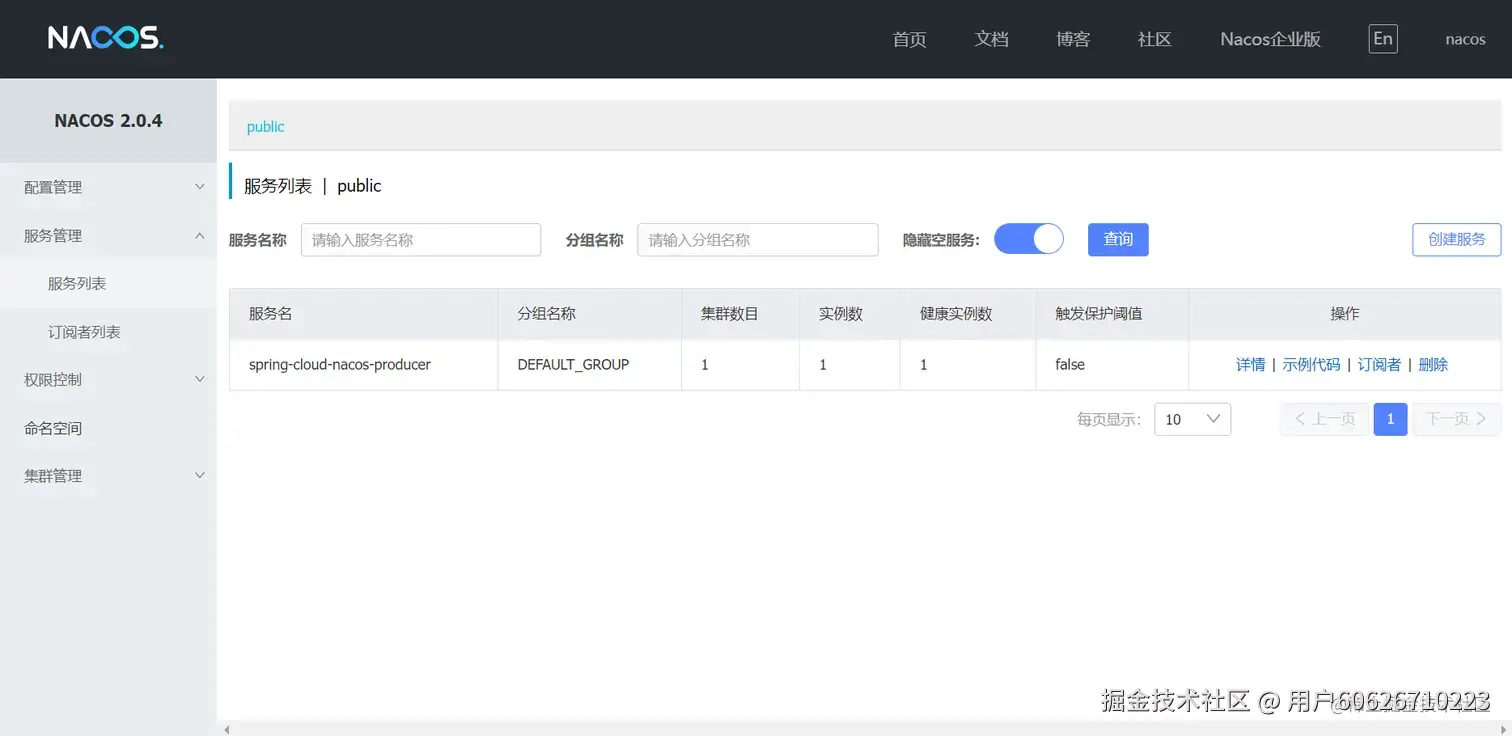The height and width of the screenshot is (736, 1512).
Task: Open the nacos user menu
Action: [1465, 39]
